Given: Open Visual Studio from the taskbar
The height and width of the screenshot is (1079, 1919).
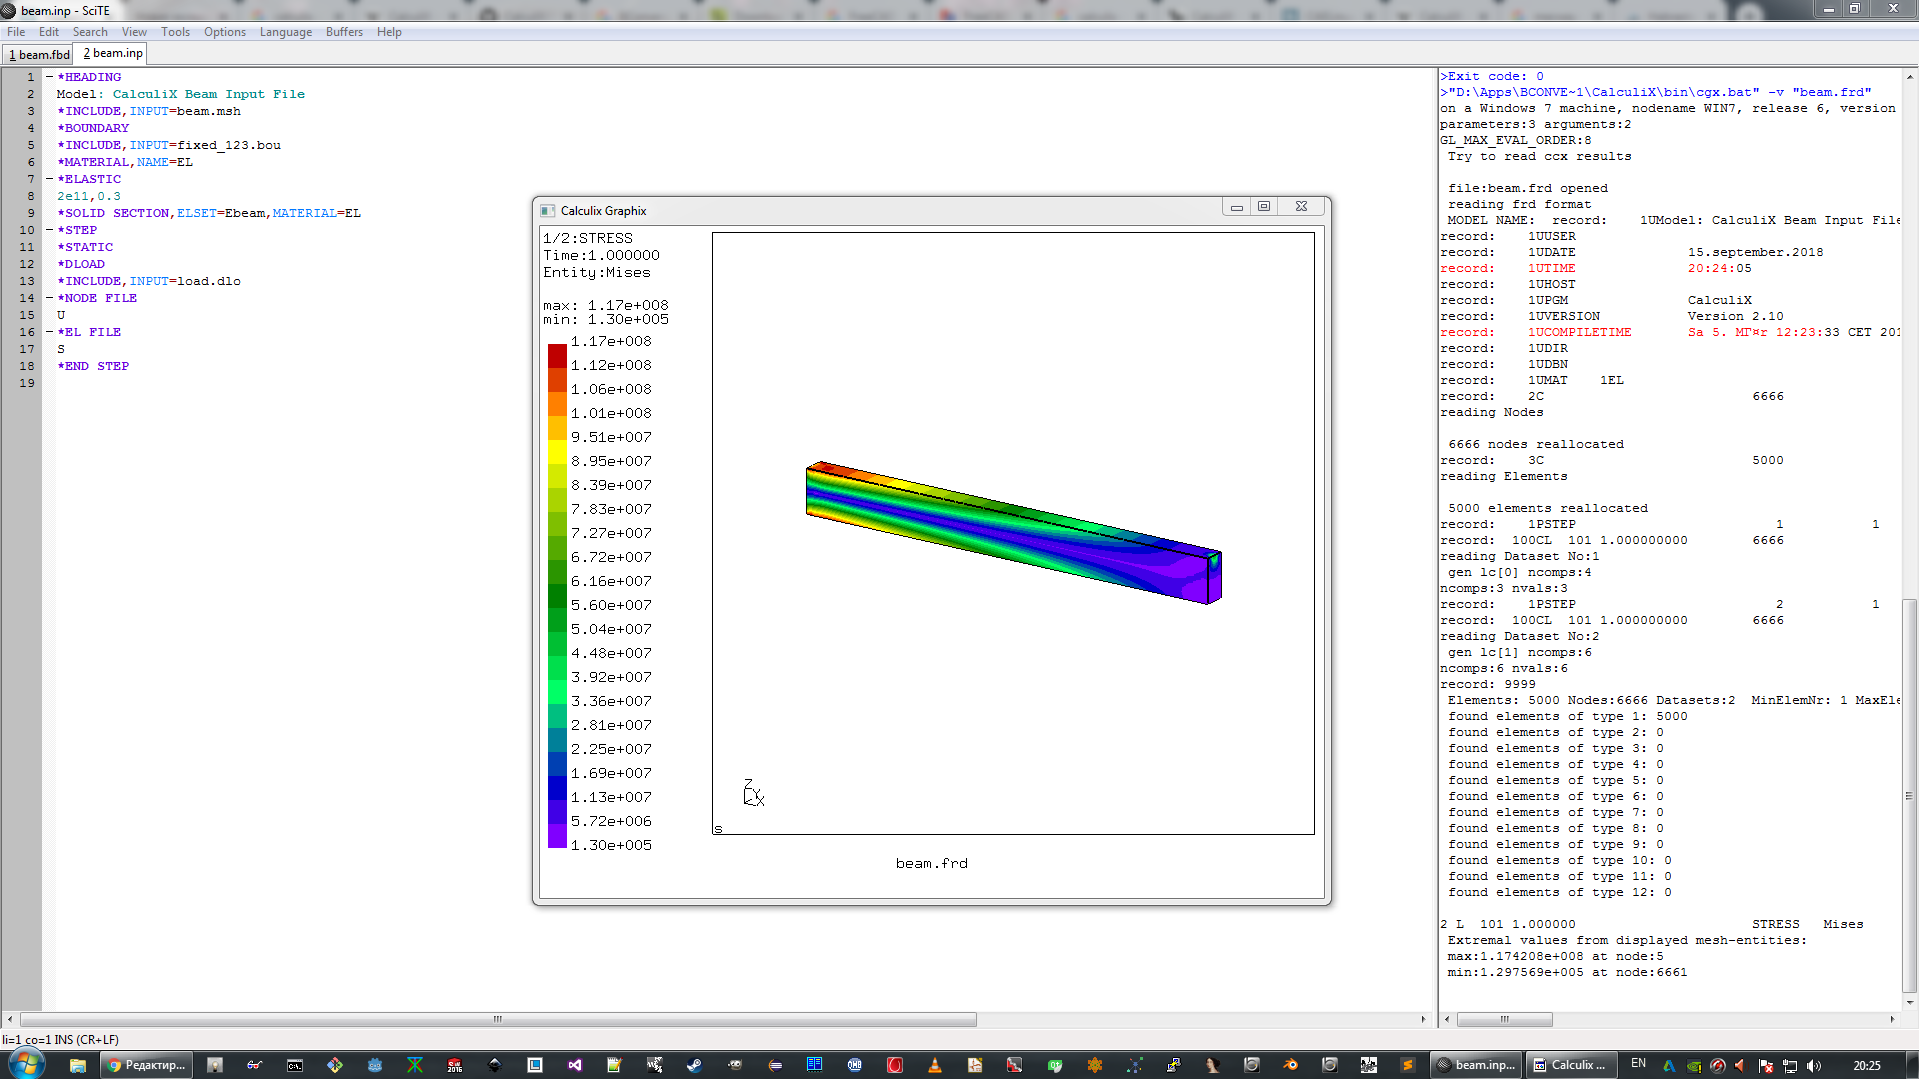Looking at the screenshot, I should [574, 1065].
